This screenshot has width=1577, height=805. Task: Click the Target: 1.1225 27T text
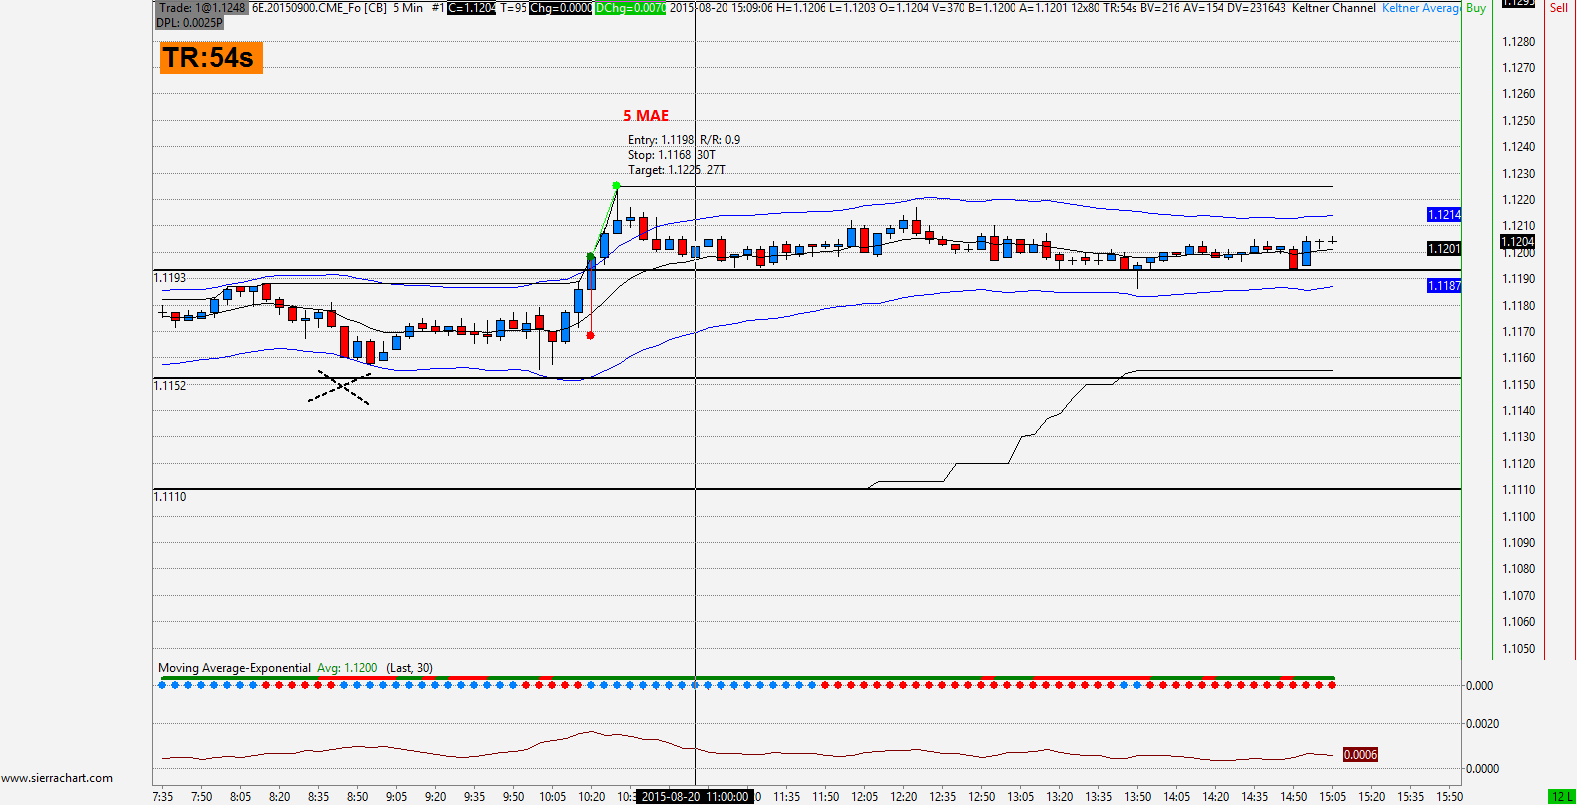676,170
